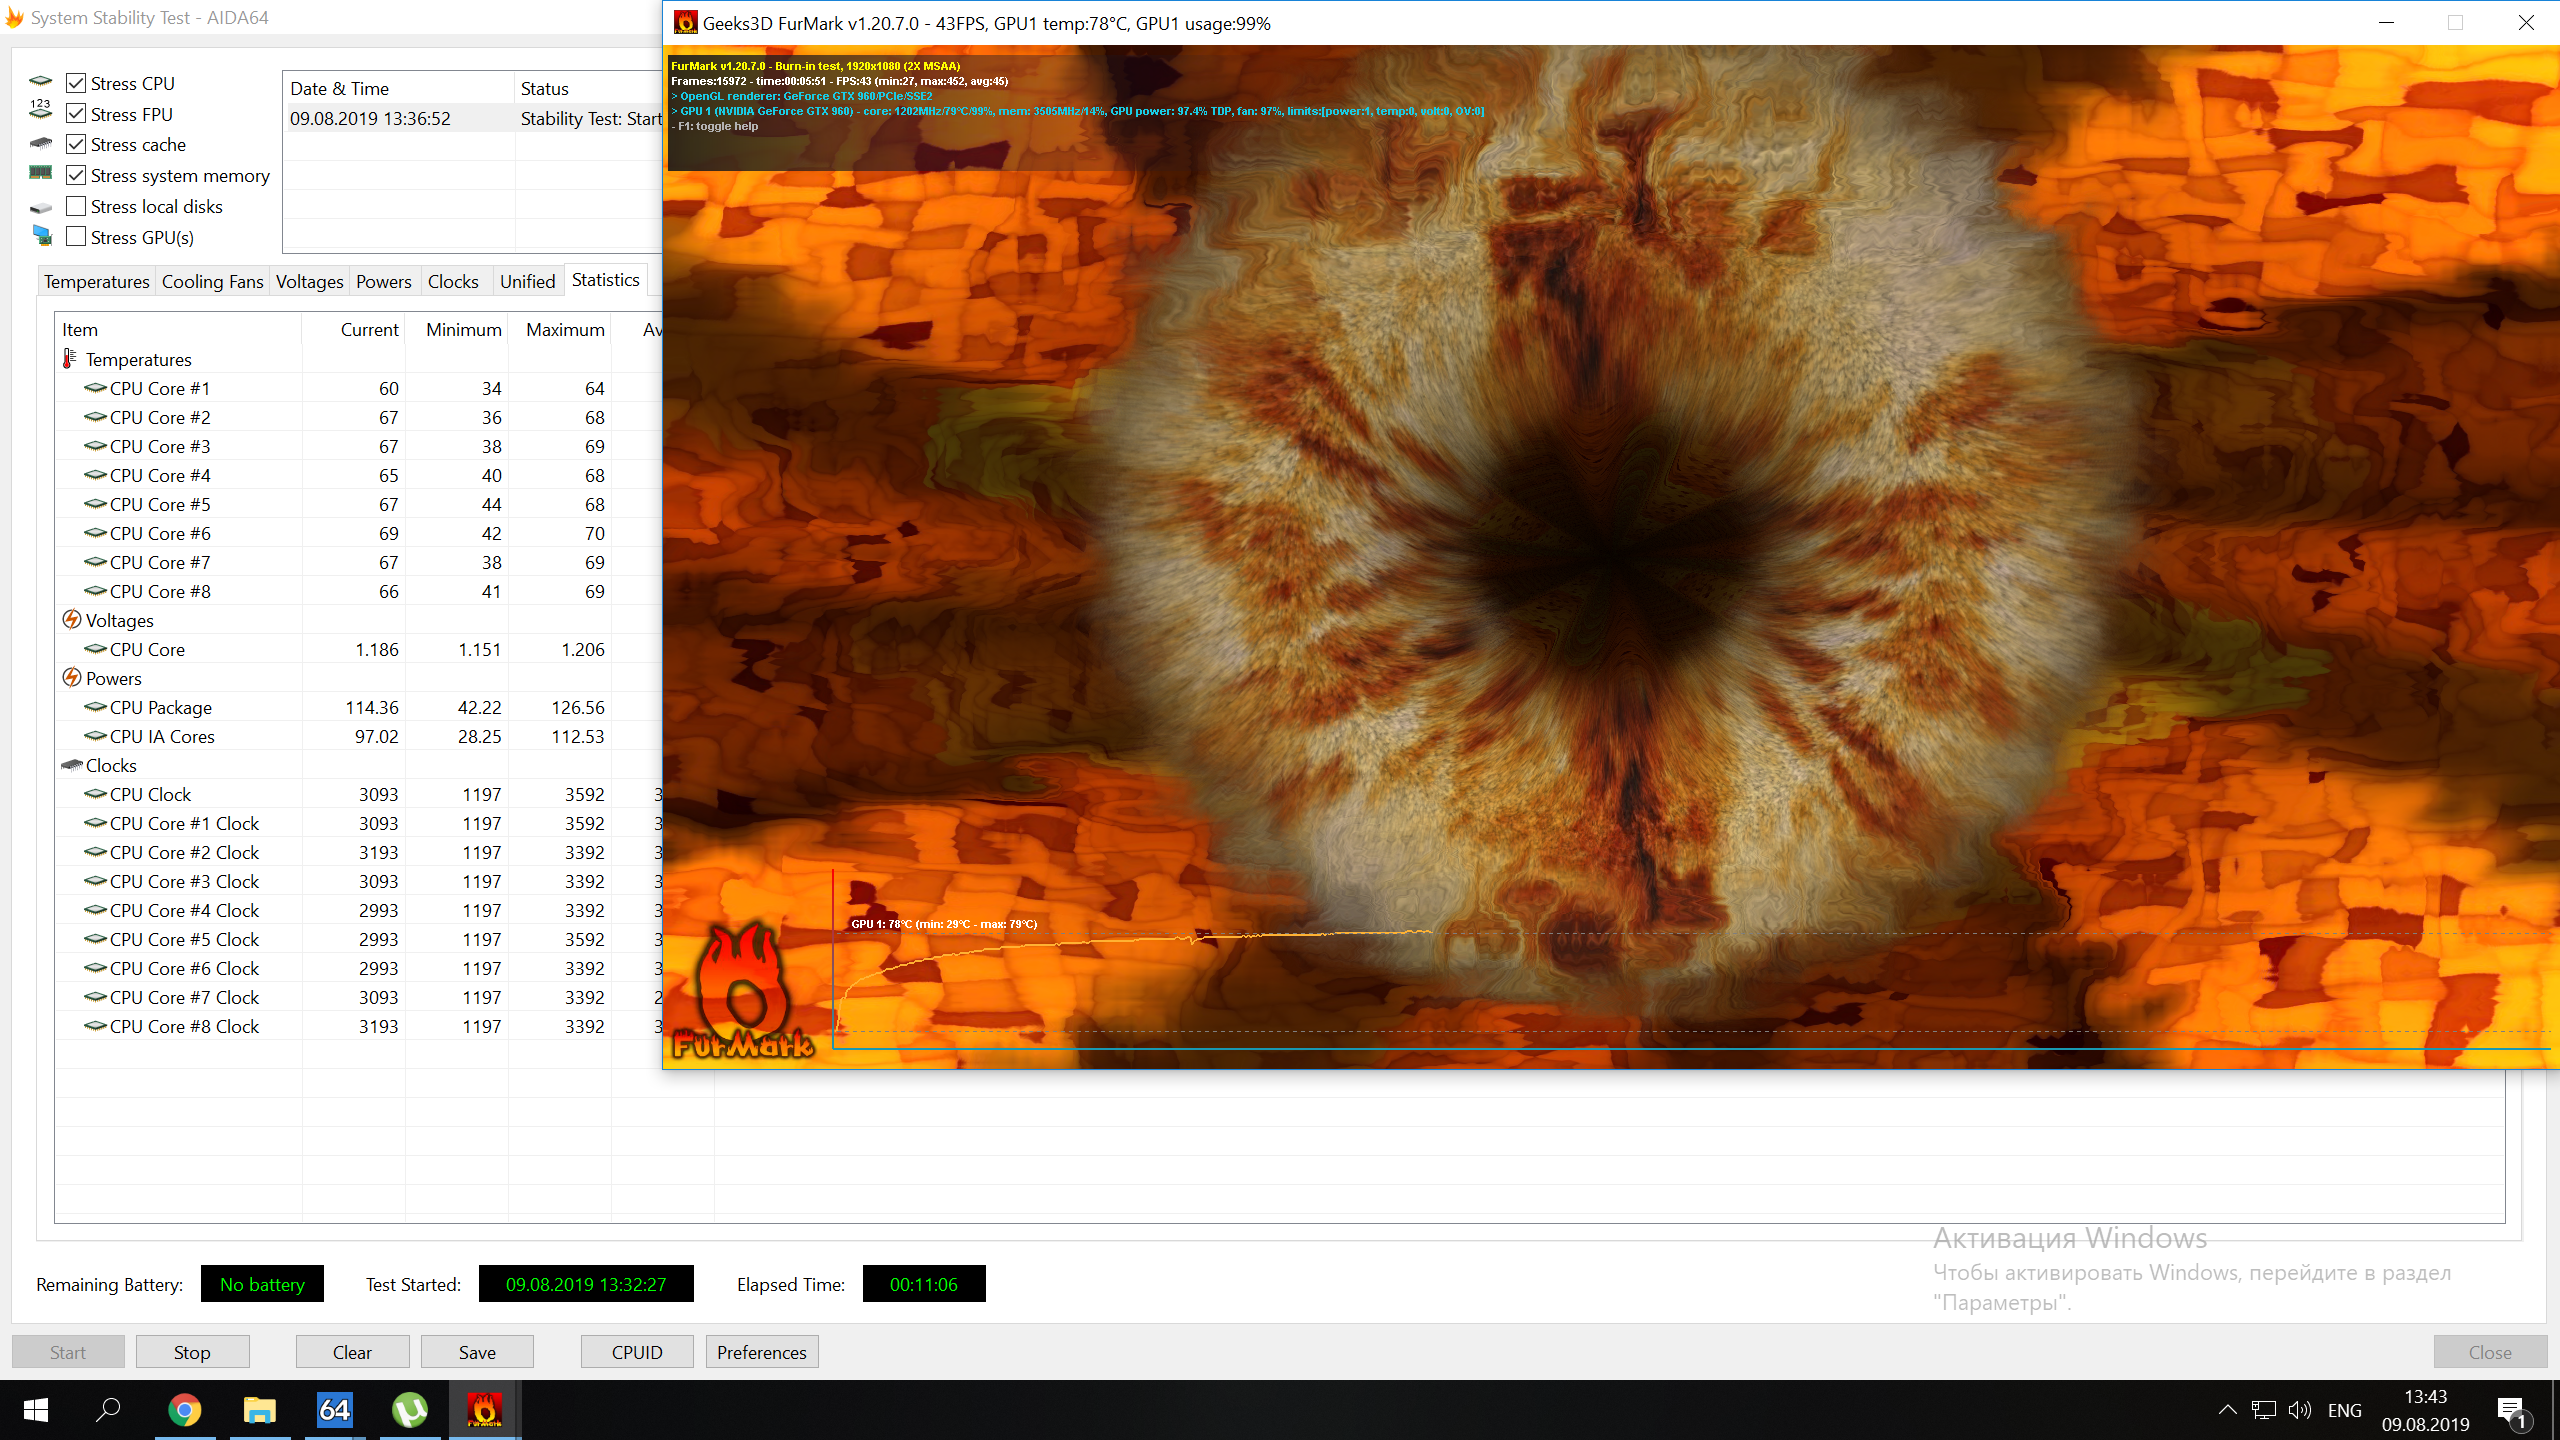The image size is (2560, 1440).
Task: Collapse the Temperatures group in the statistics list
Action: point(138,359)
